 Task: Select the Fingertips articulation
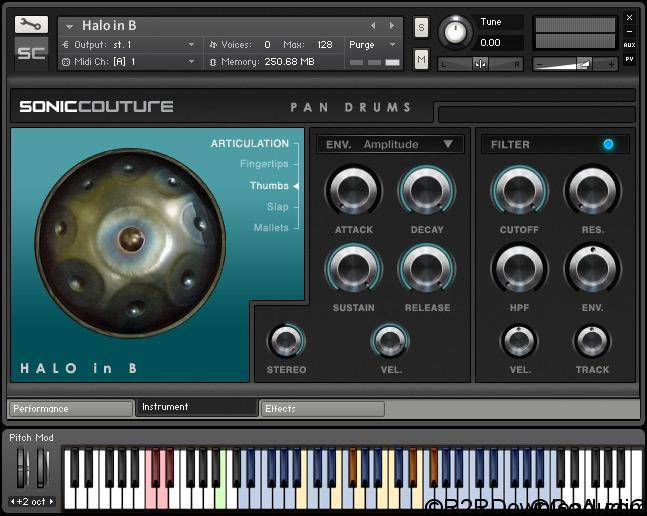click(263, 164)
